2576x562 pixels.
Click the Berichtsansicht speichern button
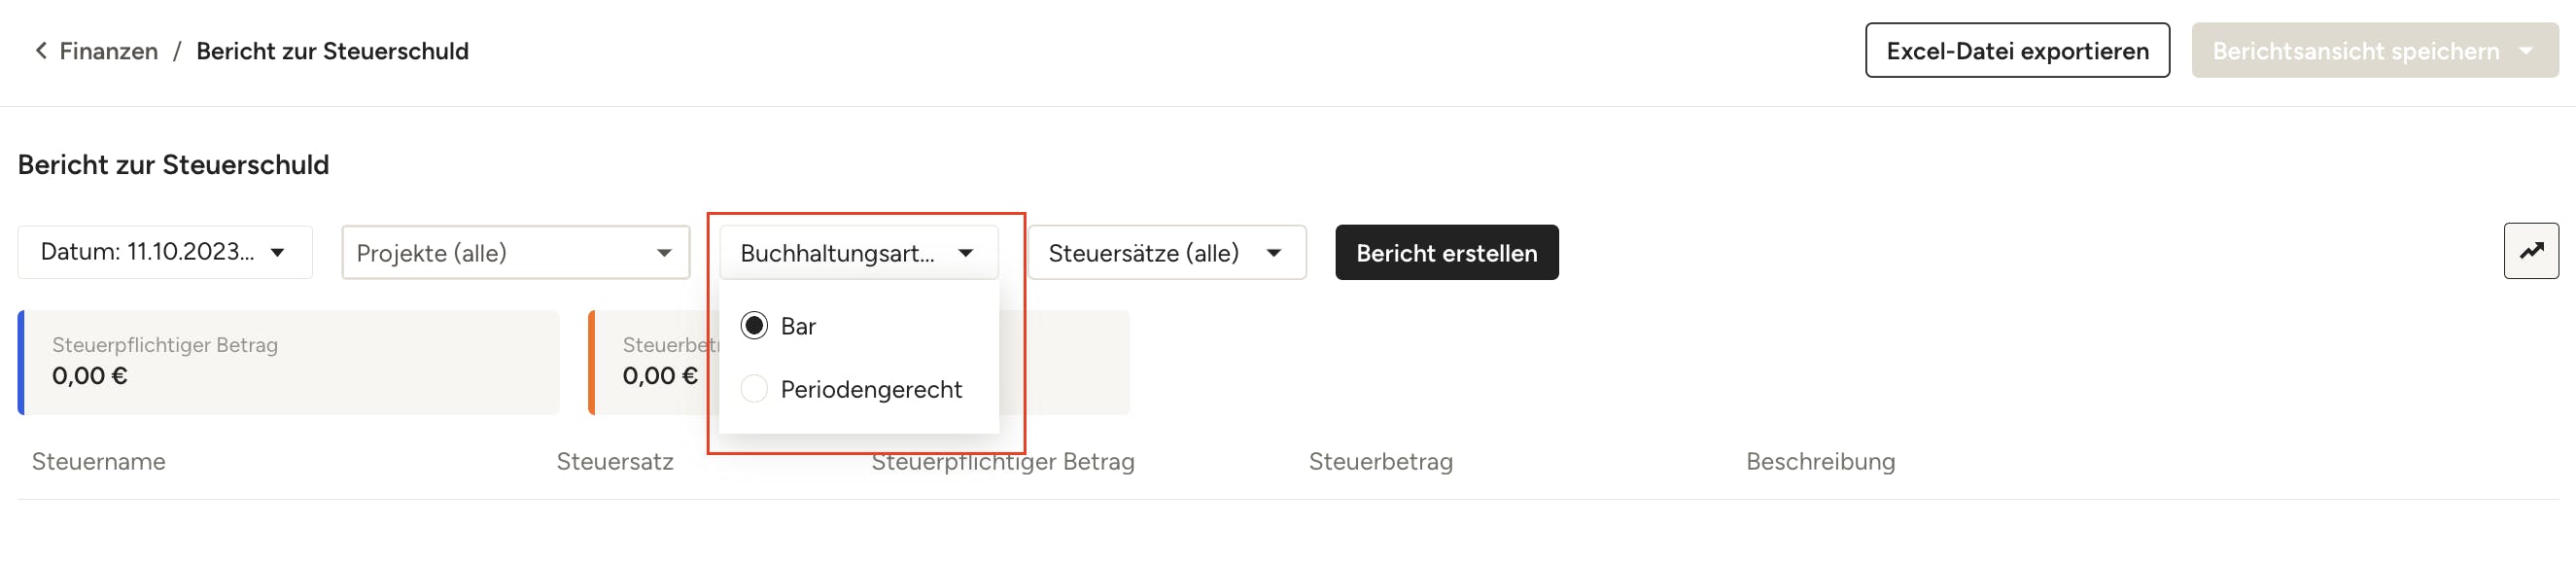pyautogui.click(x=2354, y=51)
